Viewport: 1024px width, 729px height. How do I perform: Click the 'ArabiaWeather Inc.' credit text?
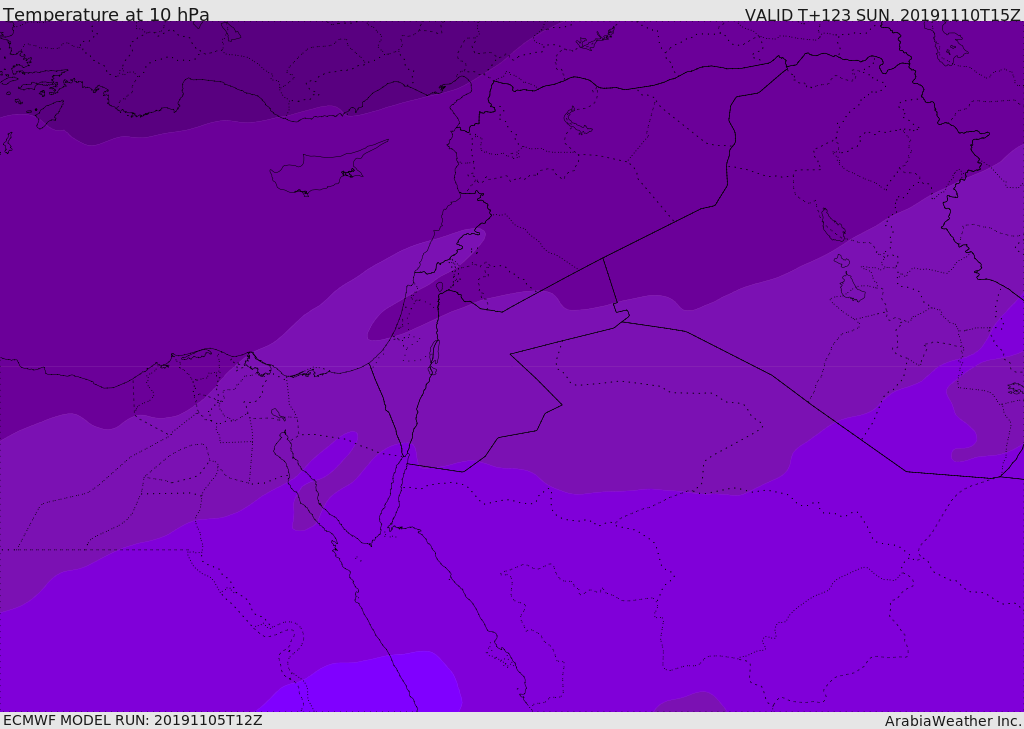coord(953,721)
